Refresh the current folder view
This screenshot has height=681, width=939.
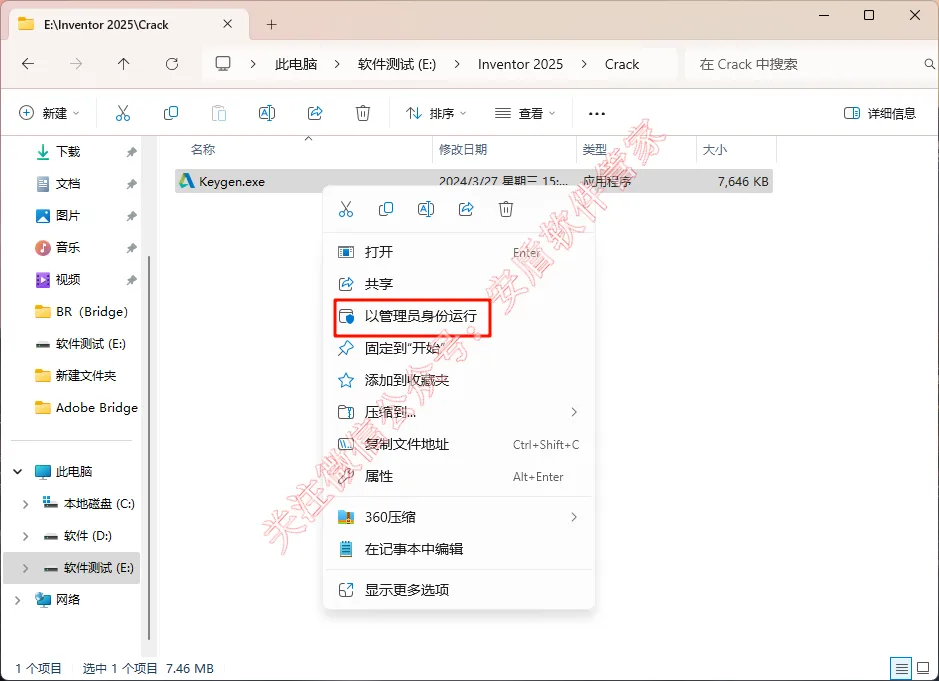[x=172, y=63]
